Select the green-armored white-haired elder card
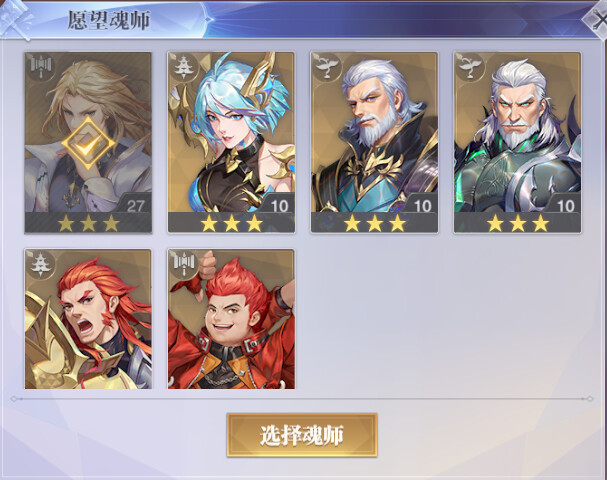This screenshot has height=480, width=607. (x=518, y=142)
